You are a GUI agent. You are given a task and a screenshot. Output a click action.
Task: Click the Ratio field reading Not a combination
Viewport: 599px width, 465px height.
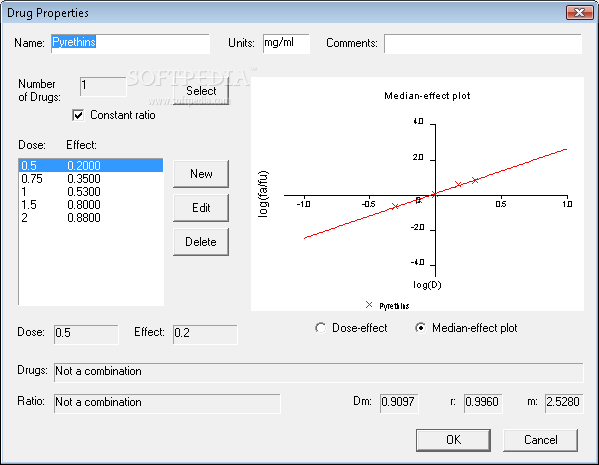pos(167,403)
